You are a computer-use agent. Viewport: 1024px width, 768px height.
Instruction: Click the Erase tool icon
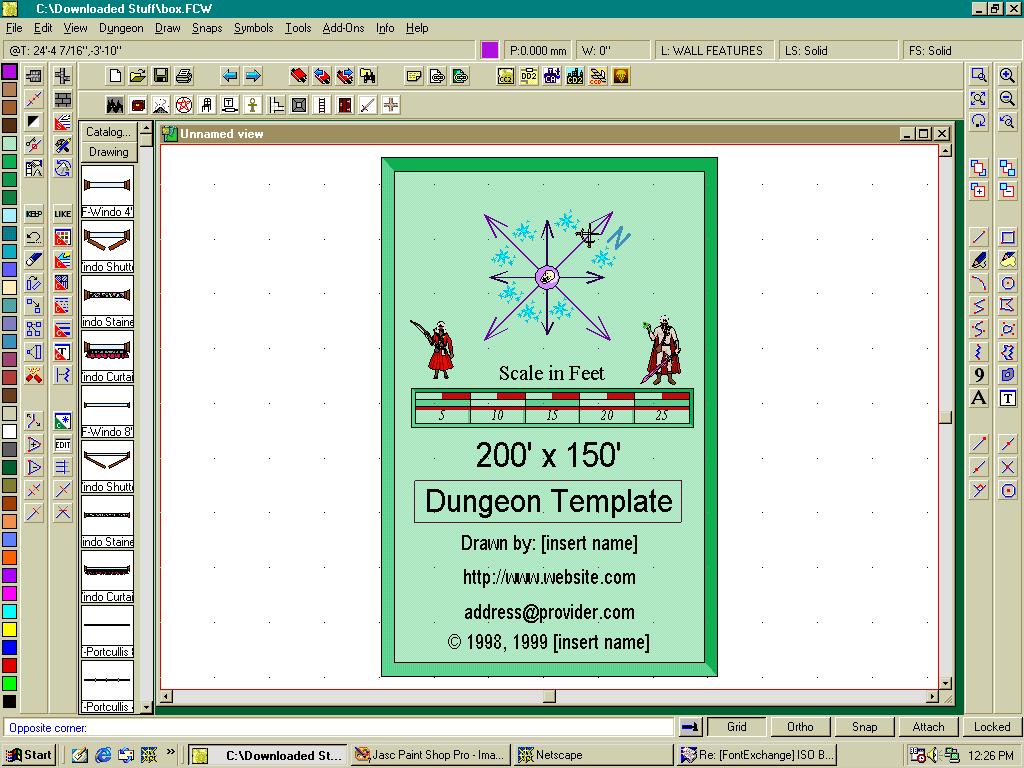[34, 260]
